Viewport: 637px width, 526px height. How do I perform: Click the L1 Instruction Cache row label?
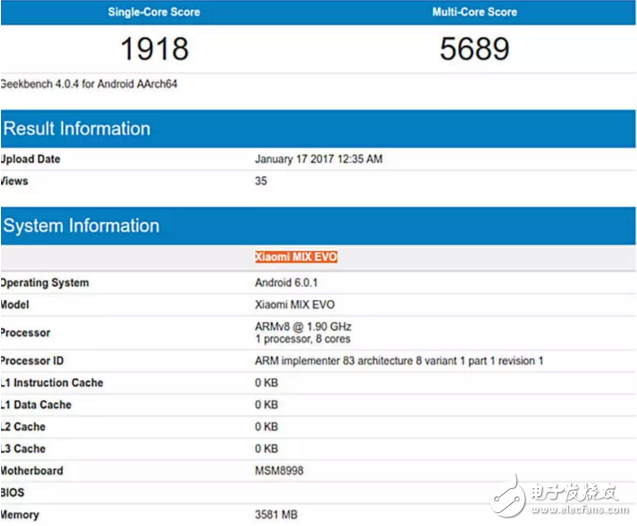point(52,383)
